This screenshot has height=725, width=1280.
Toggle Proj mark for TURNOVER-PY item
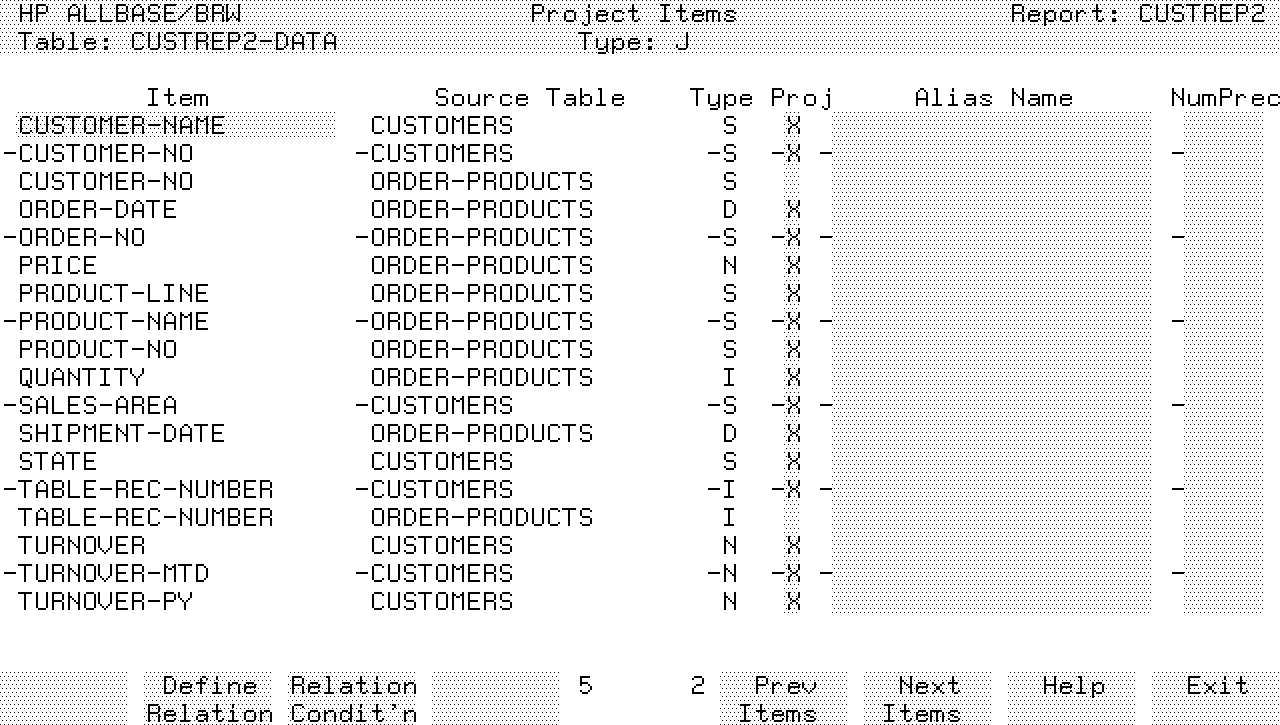[x=793, y=602]
